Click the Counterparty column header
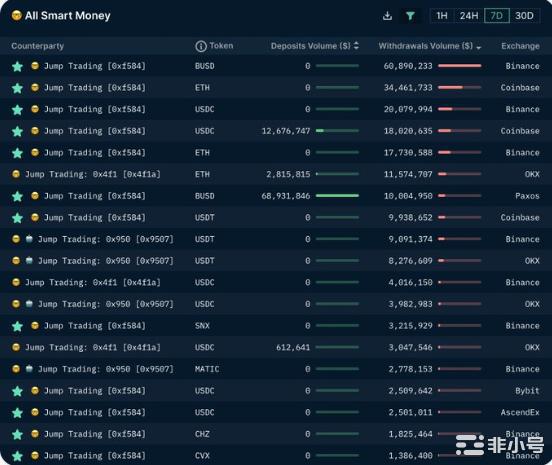 coord(38,46)
